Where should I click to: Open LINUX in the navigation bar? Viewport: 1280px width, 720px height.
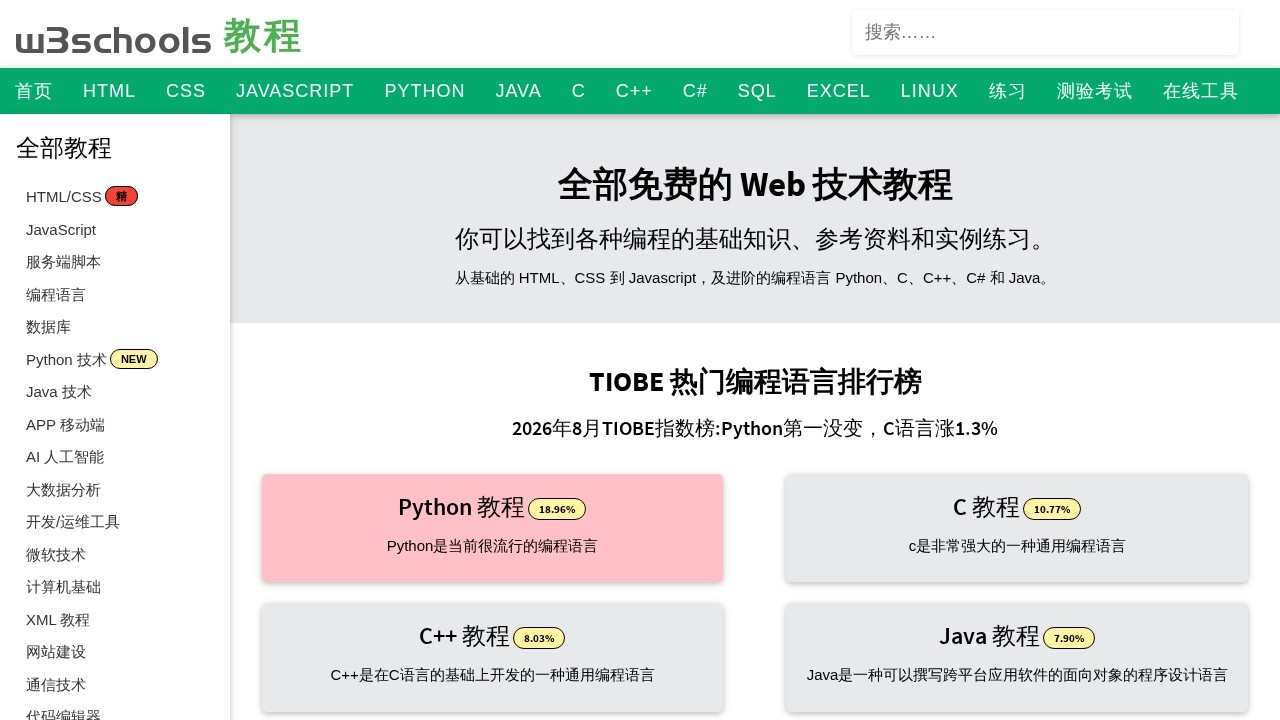pos(929,91)
